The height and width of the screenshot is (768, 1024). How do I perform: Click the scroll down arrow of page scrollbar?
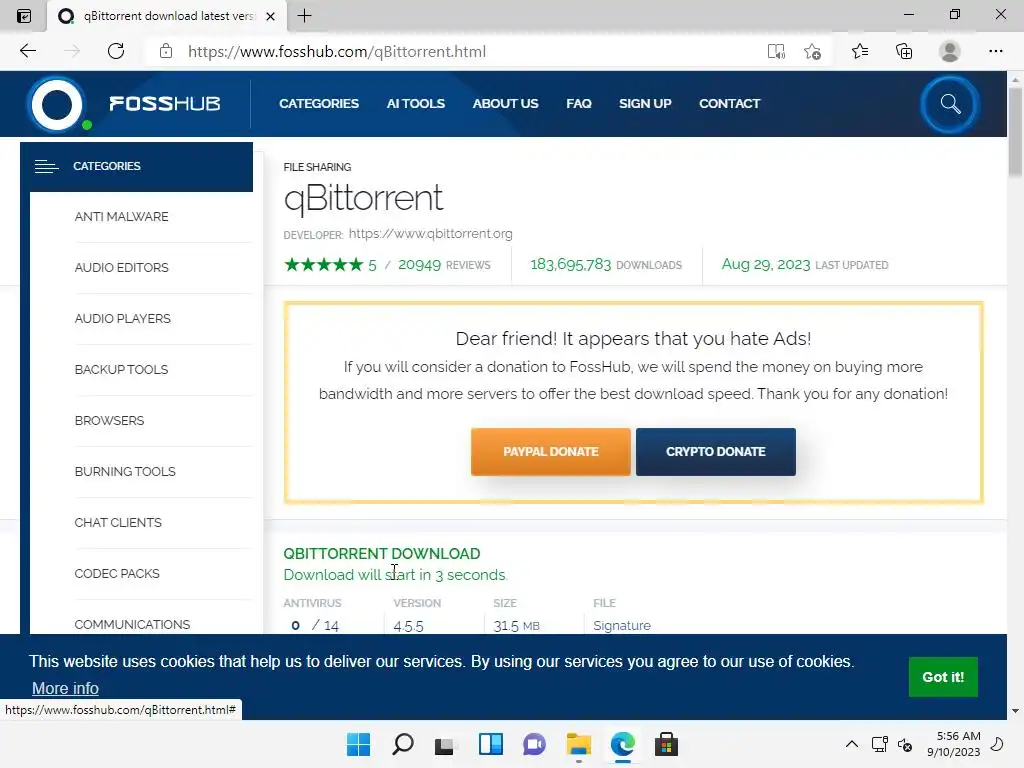(x=1015, y=711)
